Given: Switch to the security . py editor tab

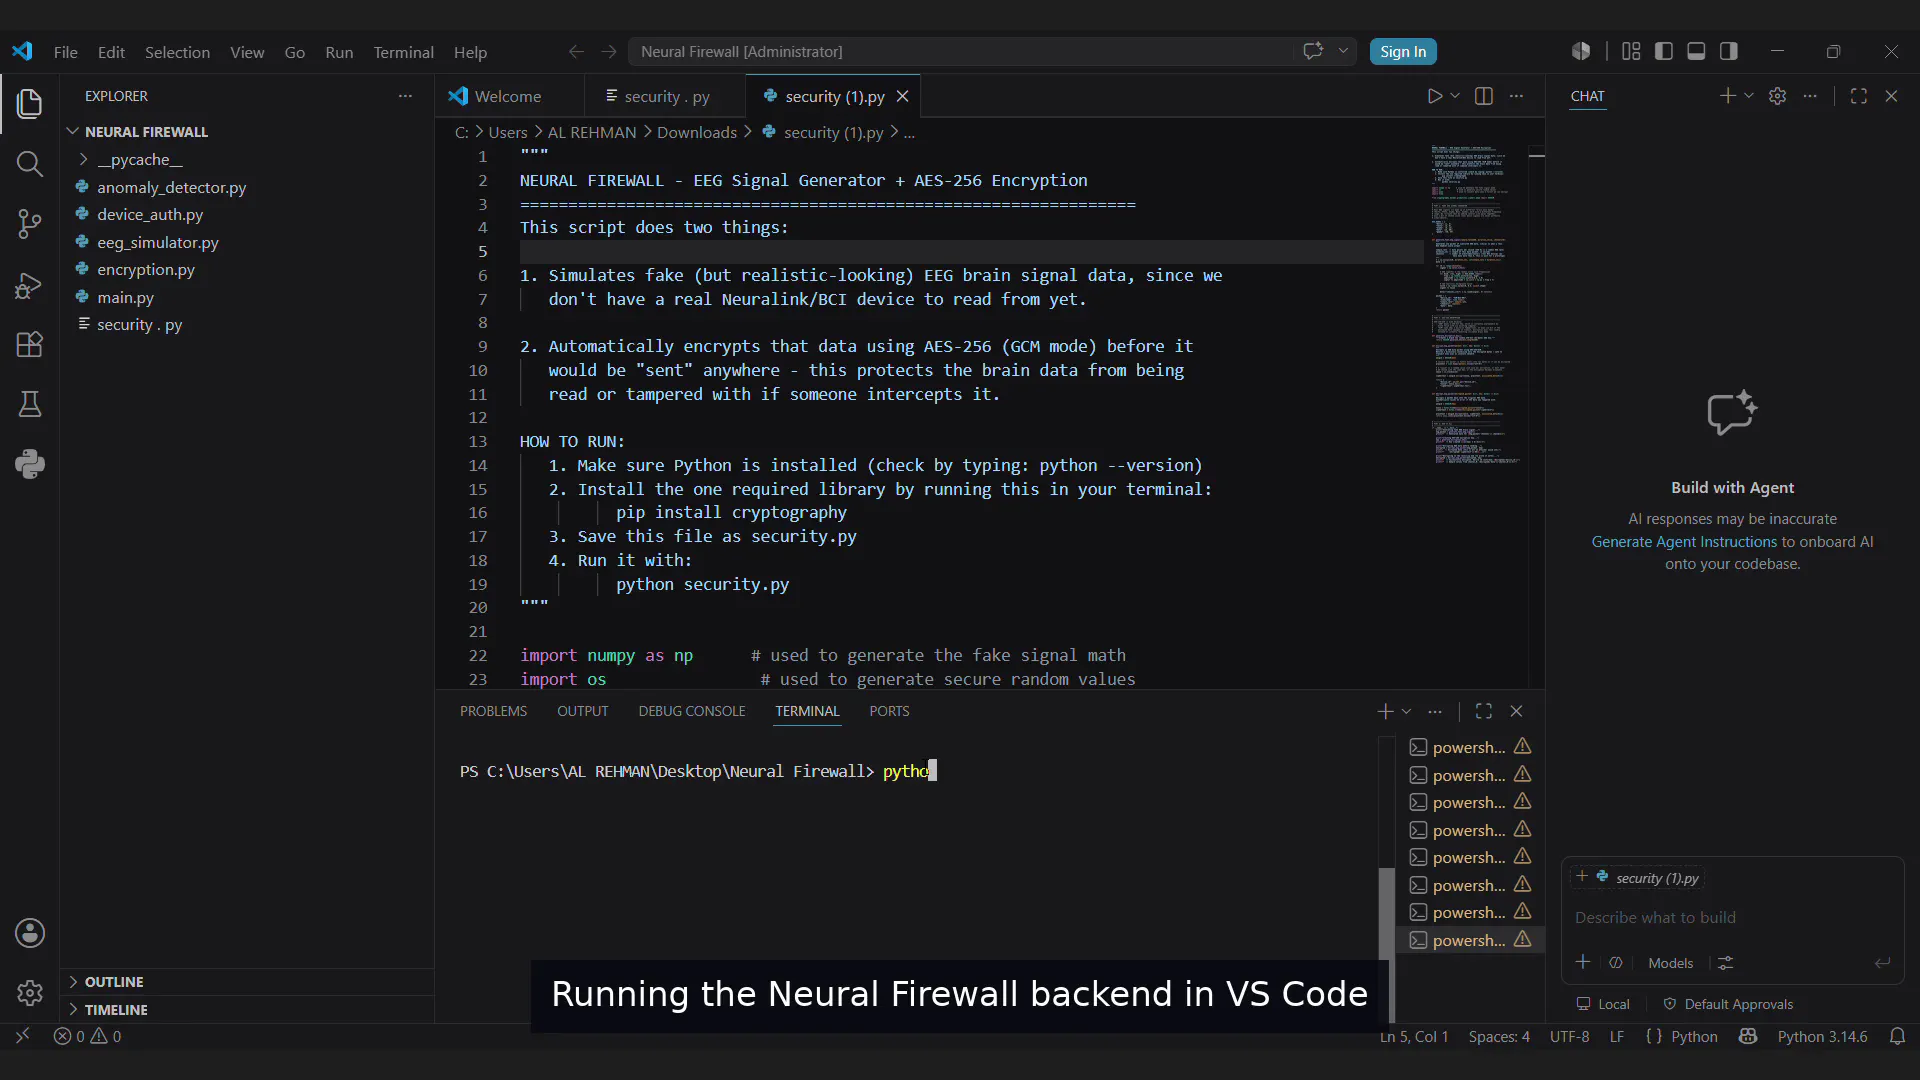Looking at the screenshot, I should pyautogui.click(x=664, y=96).
